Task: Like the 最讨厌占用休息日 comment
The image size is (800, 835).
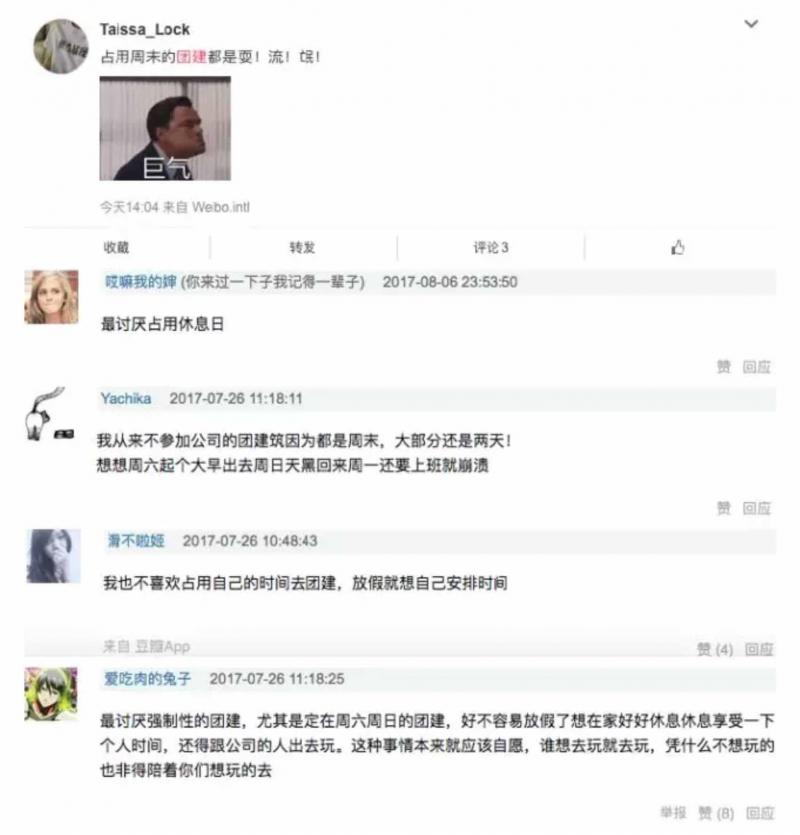Action: pyautogui.click(x=723, y=366)
